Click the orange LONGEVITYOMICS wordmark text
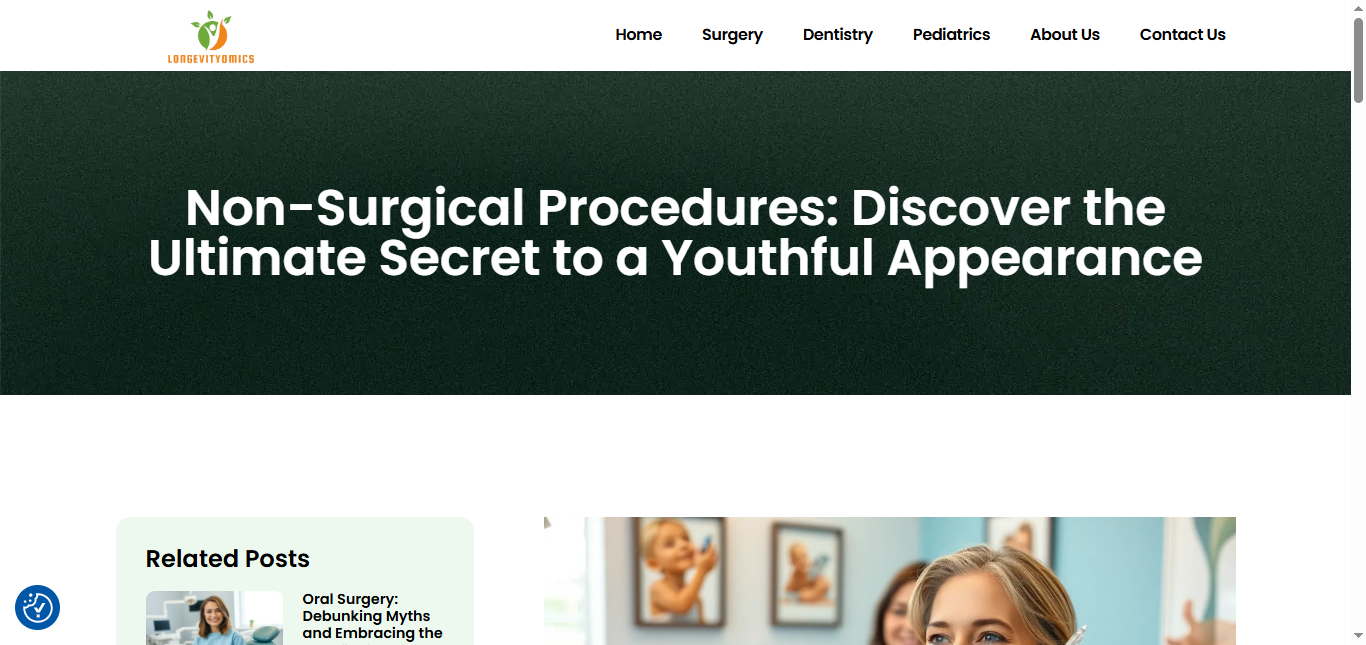This screenshot has width=1366, height=645. 211,59
